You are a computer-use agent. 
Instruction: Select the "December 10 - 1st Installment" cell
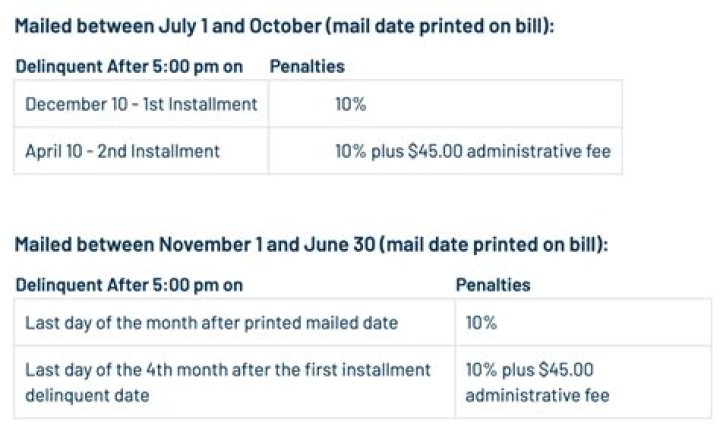point(141,104)
